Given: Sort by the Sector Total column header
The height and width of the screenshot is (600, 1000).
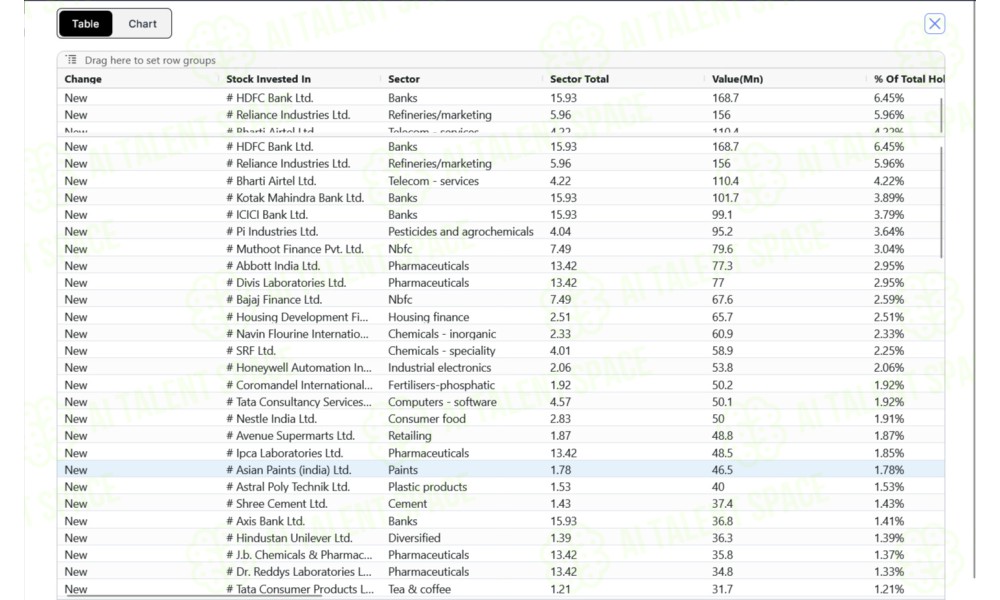Looking at the screenshot, I should [x=579, y=79].
